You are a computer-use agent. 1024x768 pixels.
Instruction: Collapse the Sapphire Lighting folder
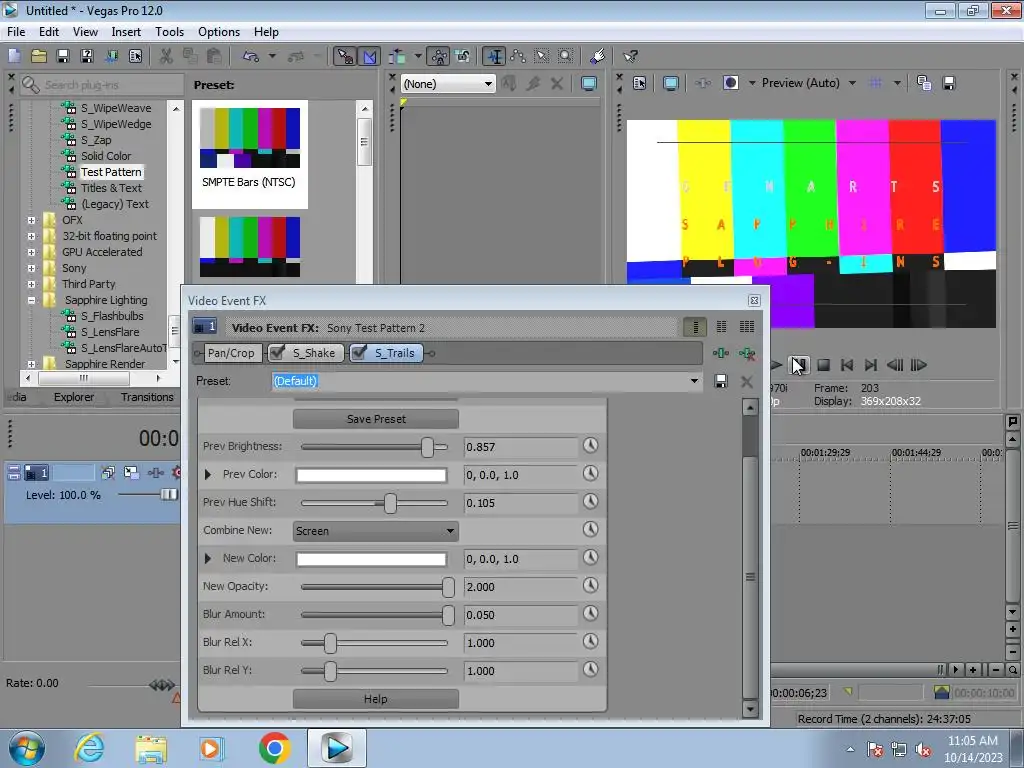[x=31, y=300]
